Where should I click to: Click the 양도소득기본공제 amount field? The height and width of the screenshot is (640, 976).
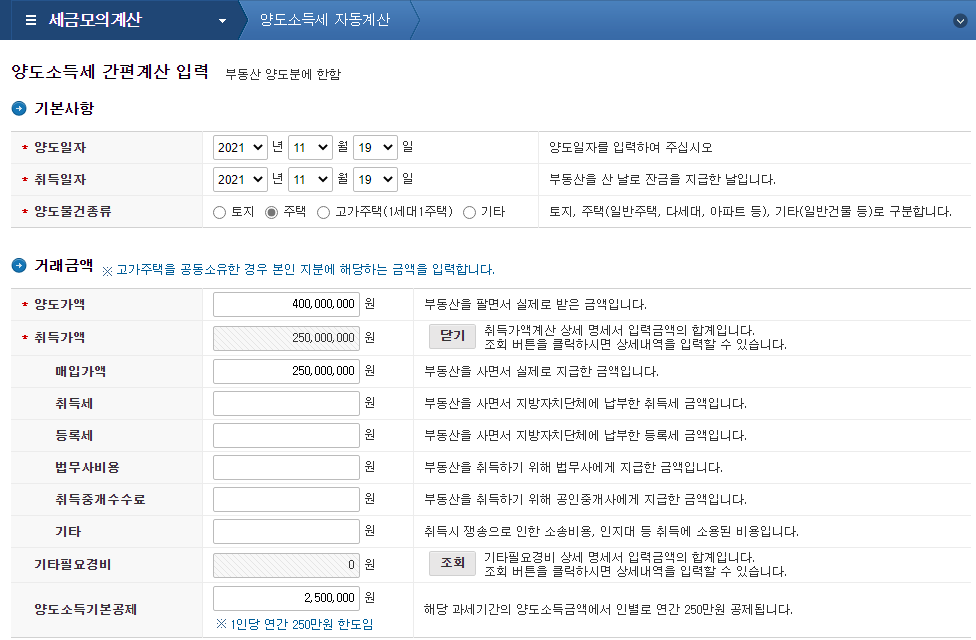click(x=286, y=598)
